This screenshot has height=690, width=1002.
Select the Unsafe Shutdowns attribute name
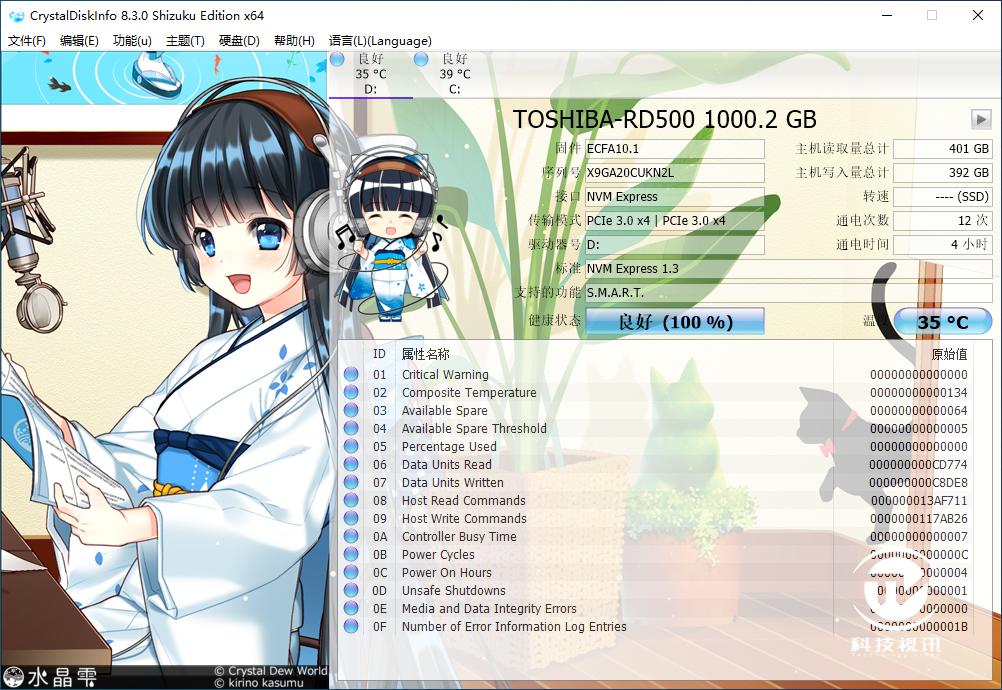pos(454,590)
